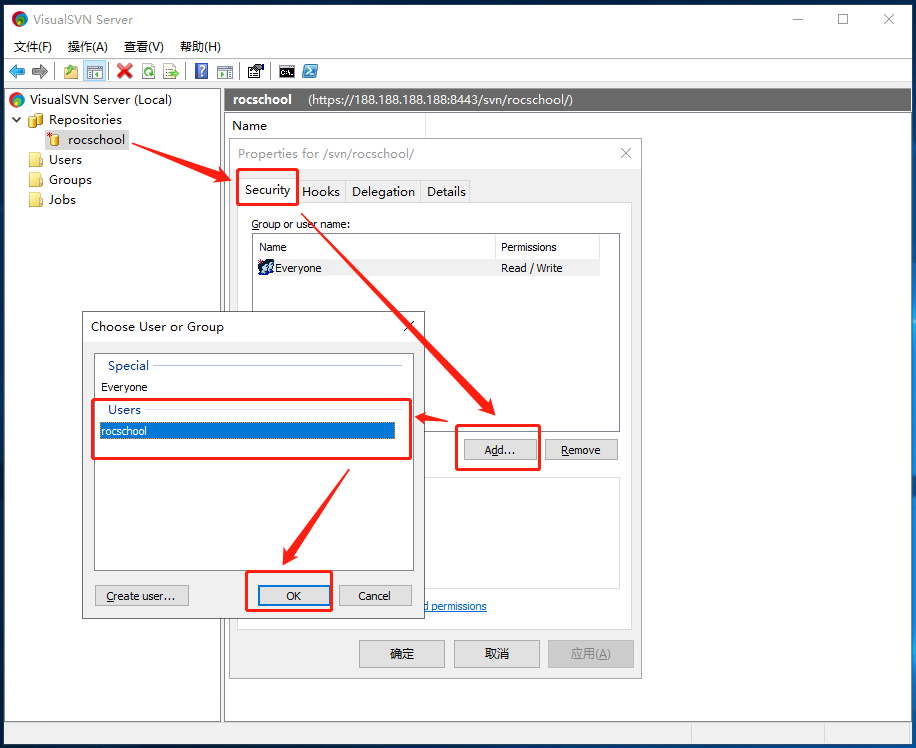This screenshot has width=916, height=748.
Task: Open the Groups folder in tree
Action: click(70, 179)
